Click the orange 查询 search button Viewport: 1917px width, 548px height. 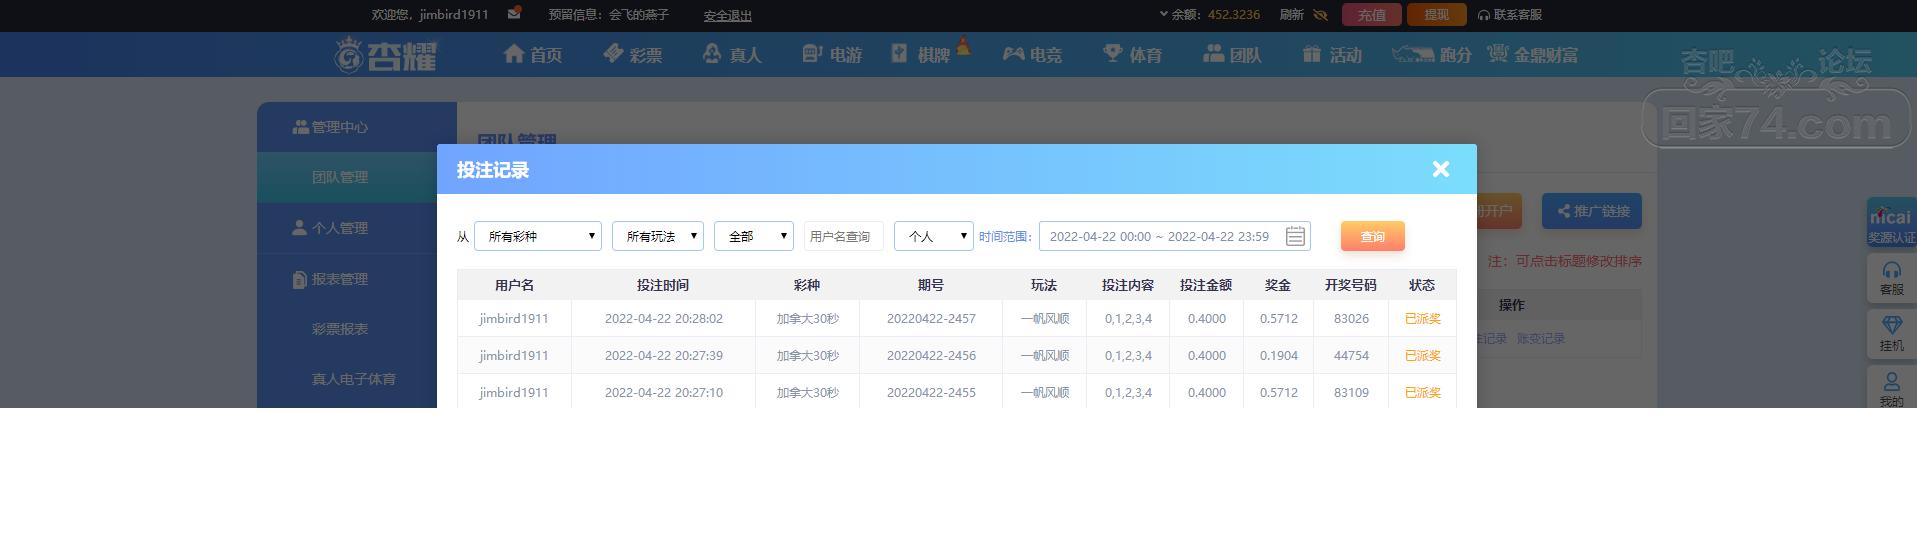coord(1373,236)
